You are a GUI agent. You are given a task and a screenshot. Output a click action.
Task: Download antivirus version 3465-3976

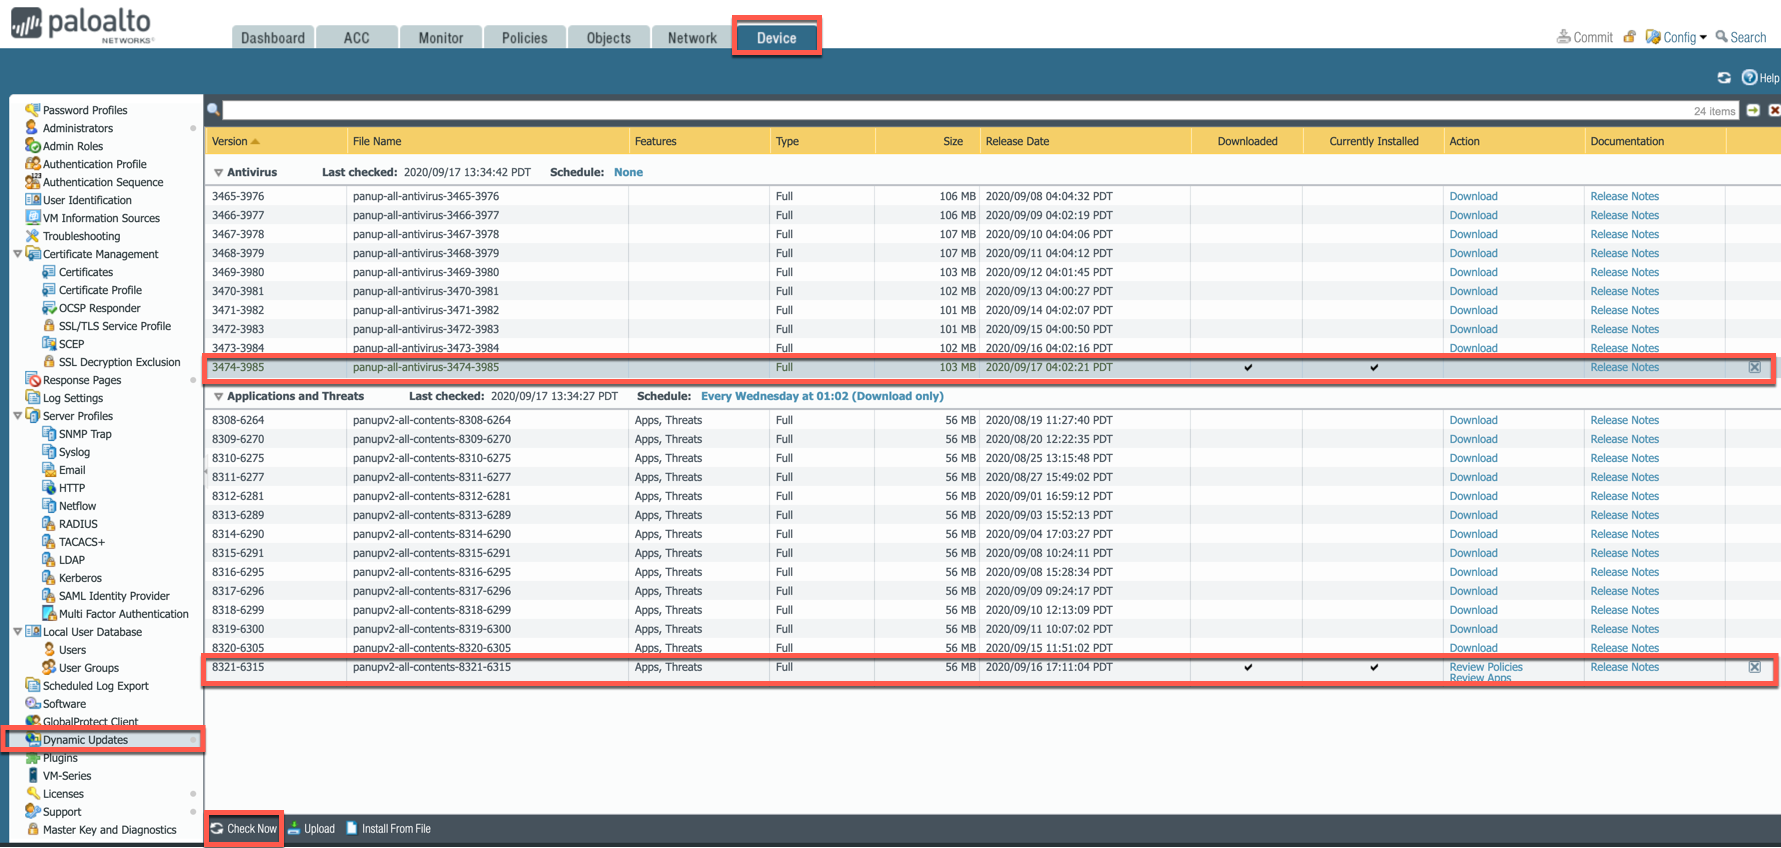(x=1473, y=196)
